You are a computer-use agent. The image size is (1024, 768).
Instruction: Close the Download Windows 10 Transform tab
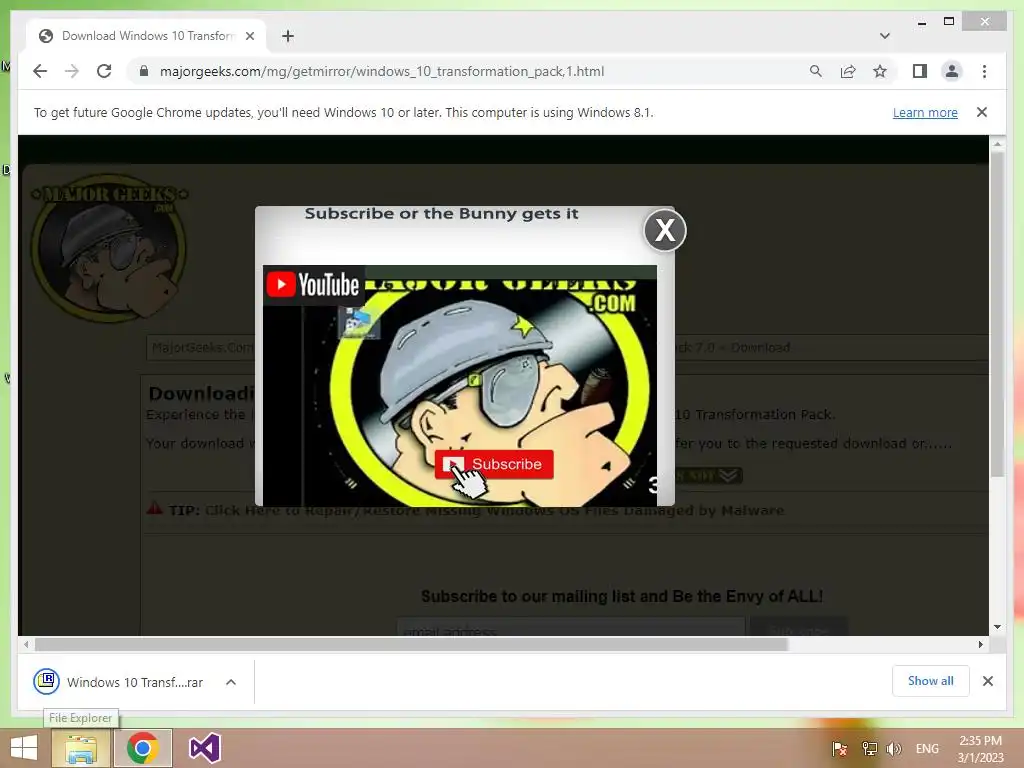pos(250,36)
